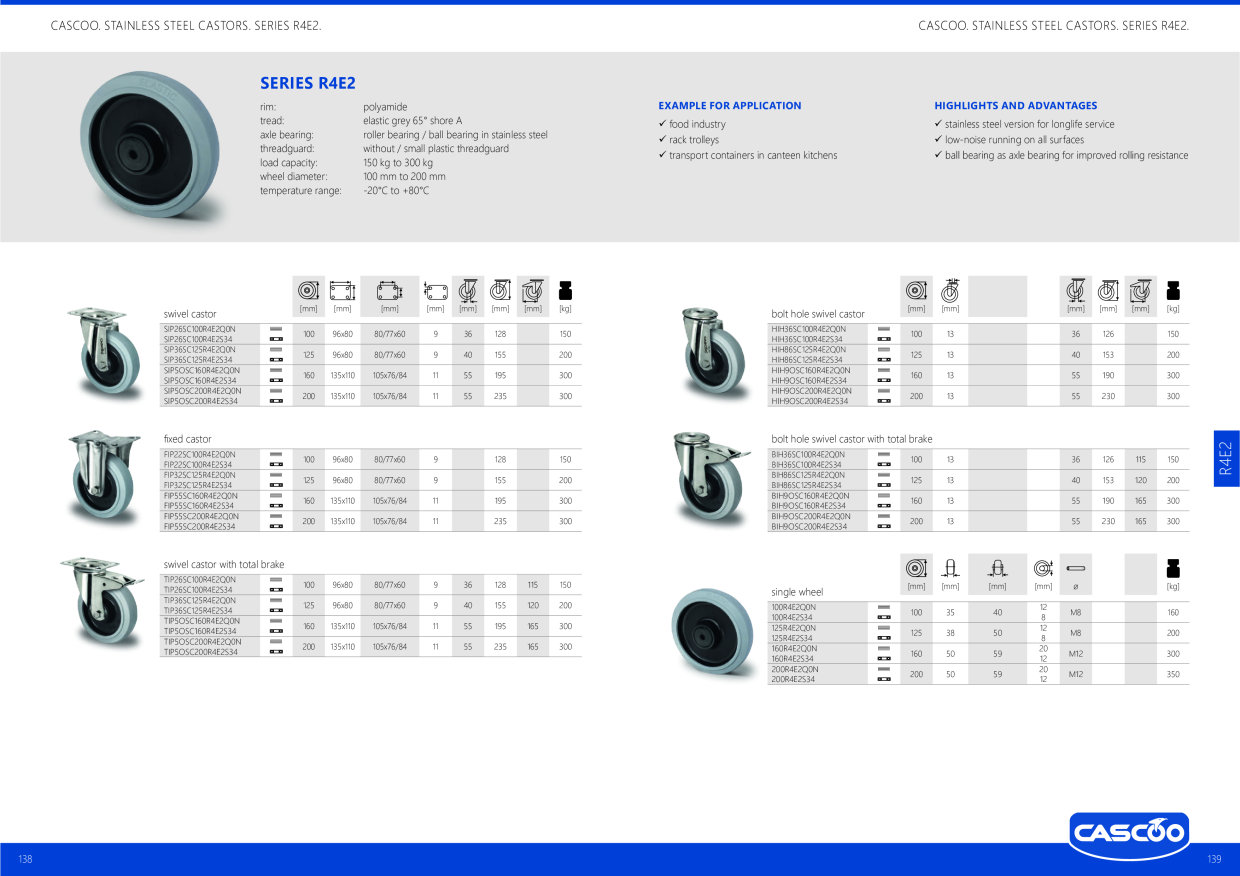The image size is (1240, 876).
Task: Click the total height icon above the swivel castor table
Action: click(x=500, y=290)
